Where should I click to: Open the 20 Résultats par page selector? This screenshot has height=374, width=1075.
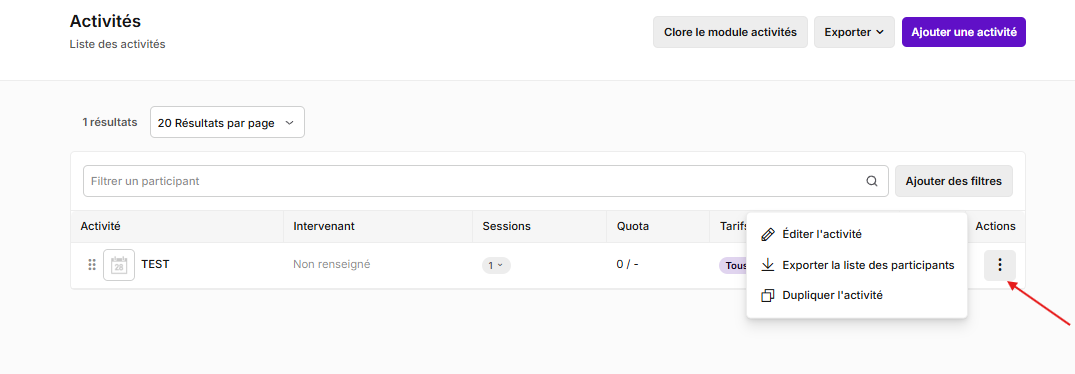227,123
